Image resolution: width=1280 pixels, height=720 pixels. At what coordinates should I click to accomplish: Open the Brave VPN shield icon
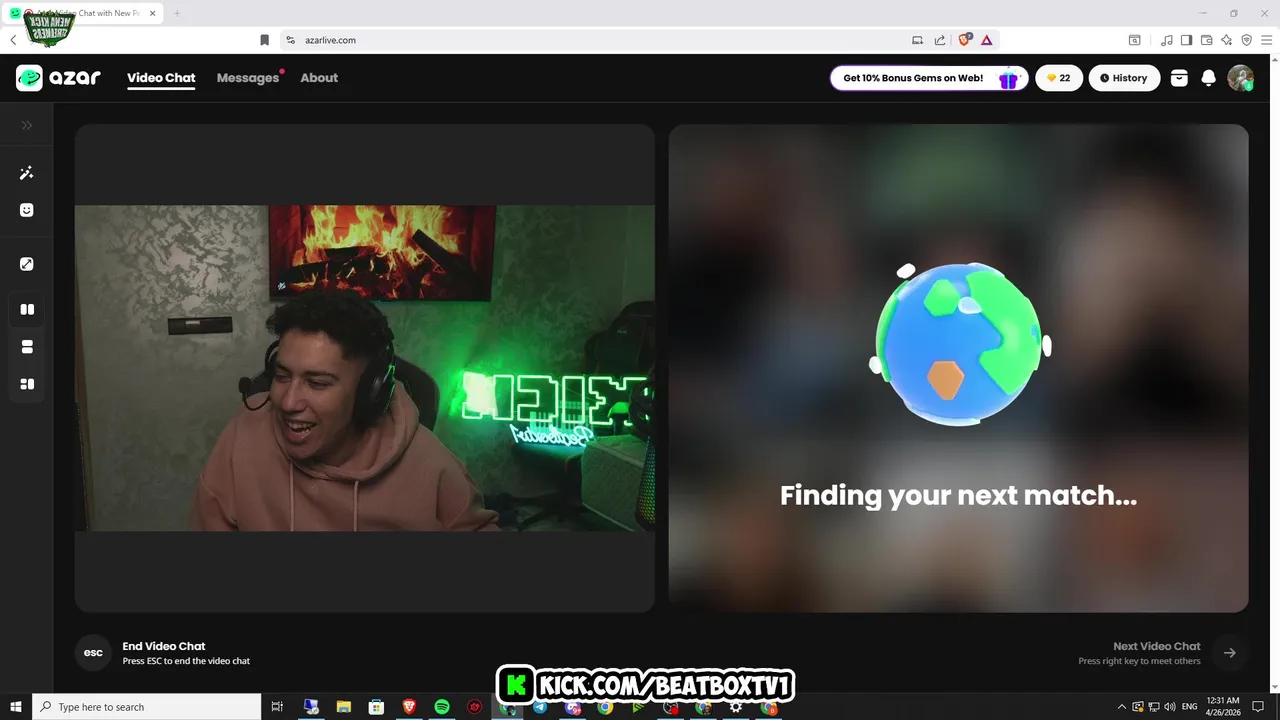[x=1246, y=40]
